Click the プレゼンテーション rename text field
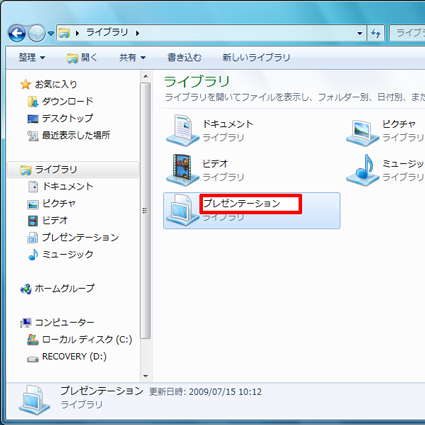Viewport: 425px width, 425px height. coord(251,204)
